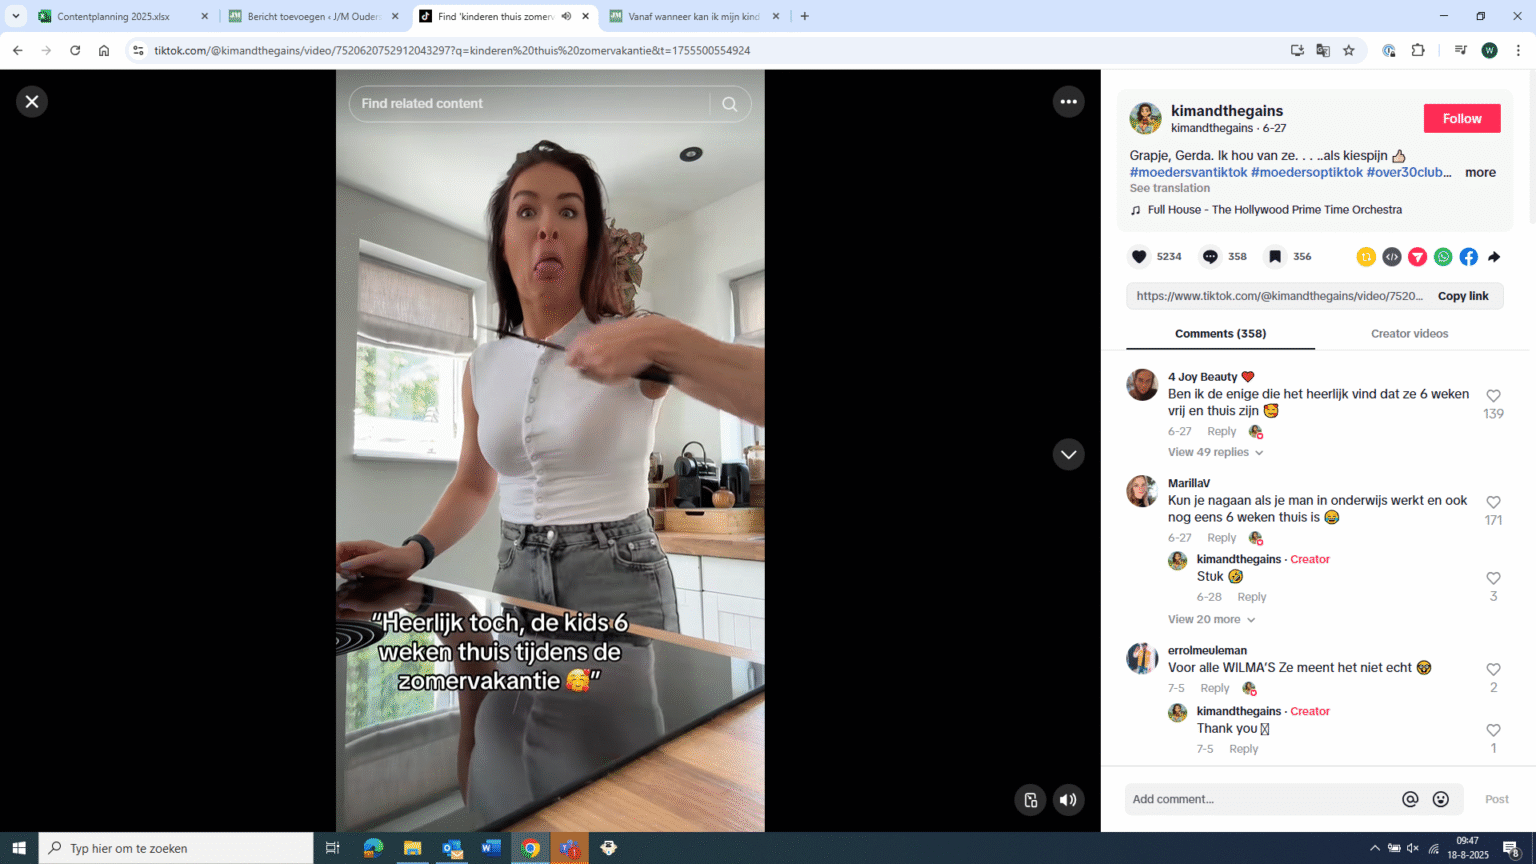Viewport: 1536px width, 864px height.
Task: Share the video to WhatsApp
Action: 1443,257
